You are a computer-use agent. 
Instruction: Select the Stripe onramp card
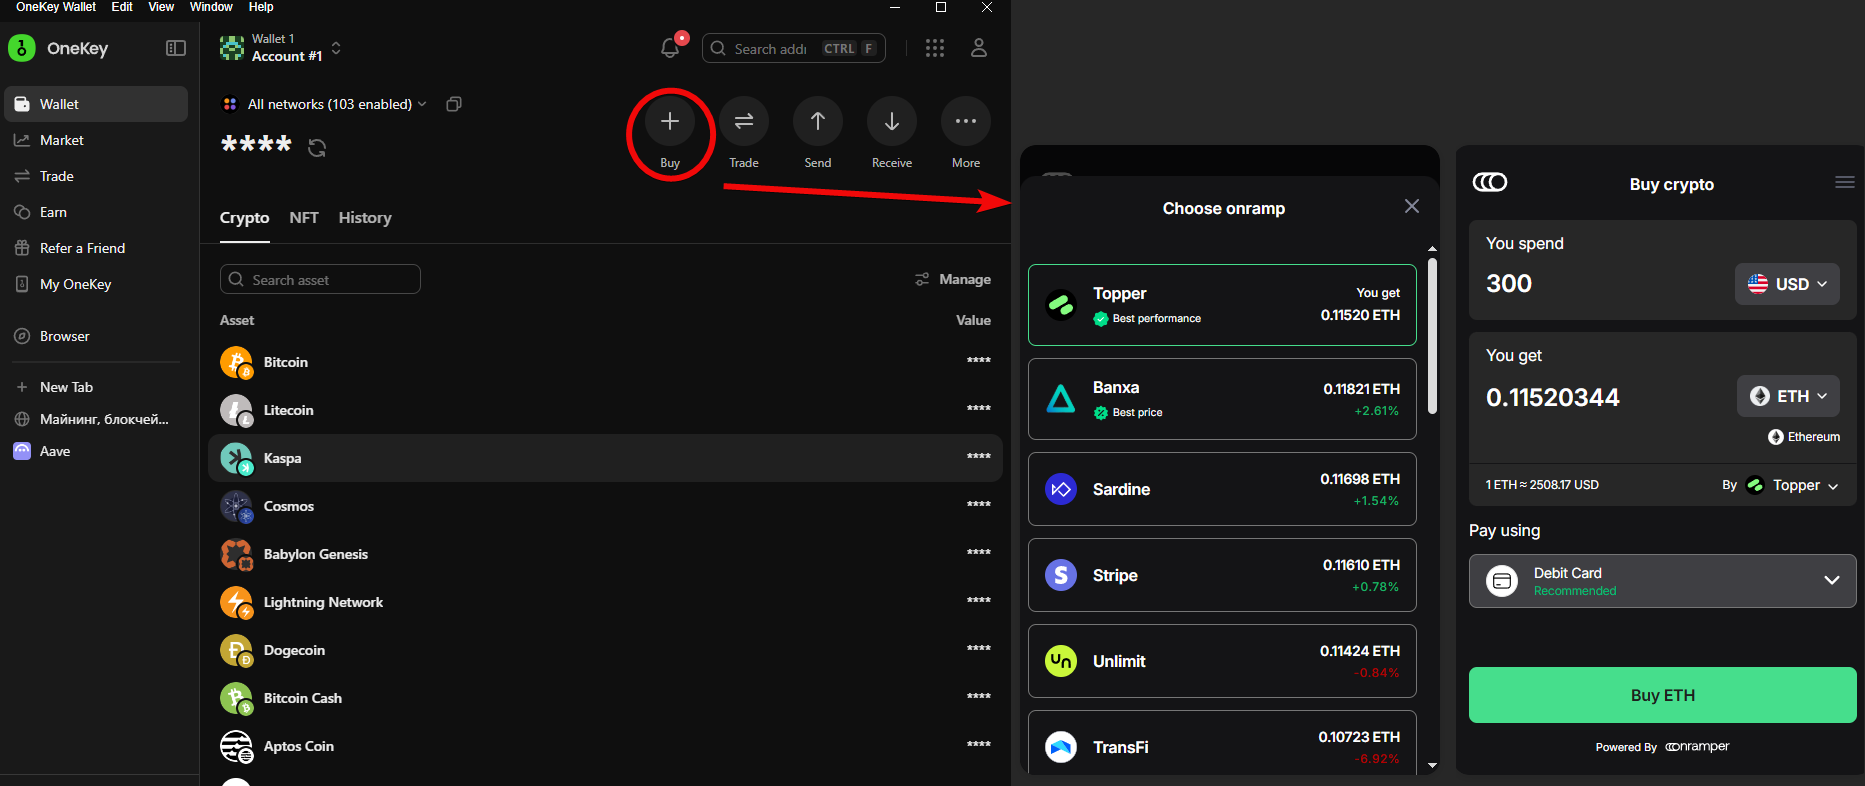[x=1222, y=575]
